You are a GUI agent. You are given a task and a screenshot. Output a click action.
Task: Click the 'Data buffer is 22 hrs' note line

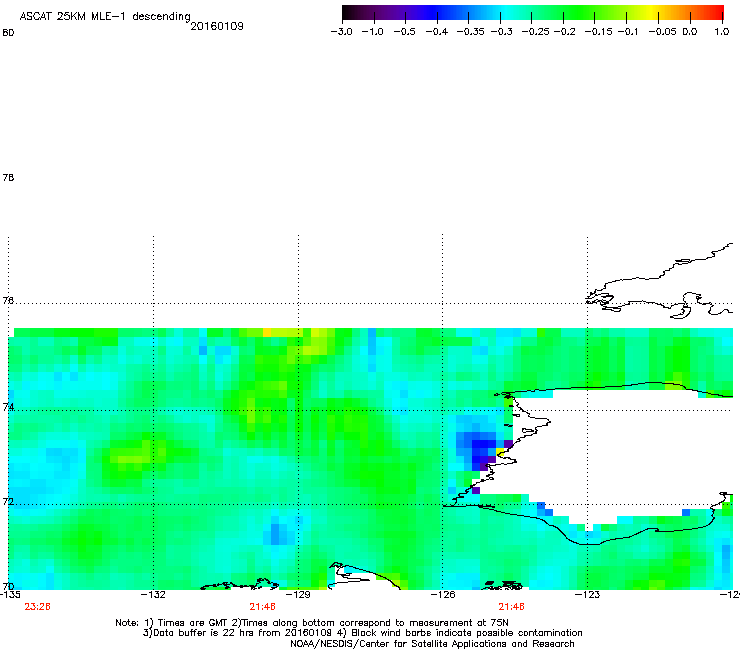tap(362, 633)
